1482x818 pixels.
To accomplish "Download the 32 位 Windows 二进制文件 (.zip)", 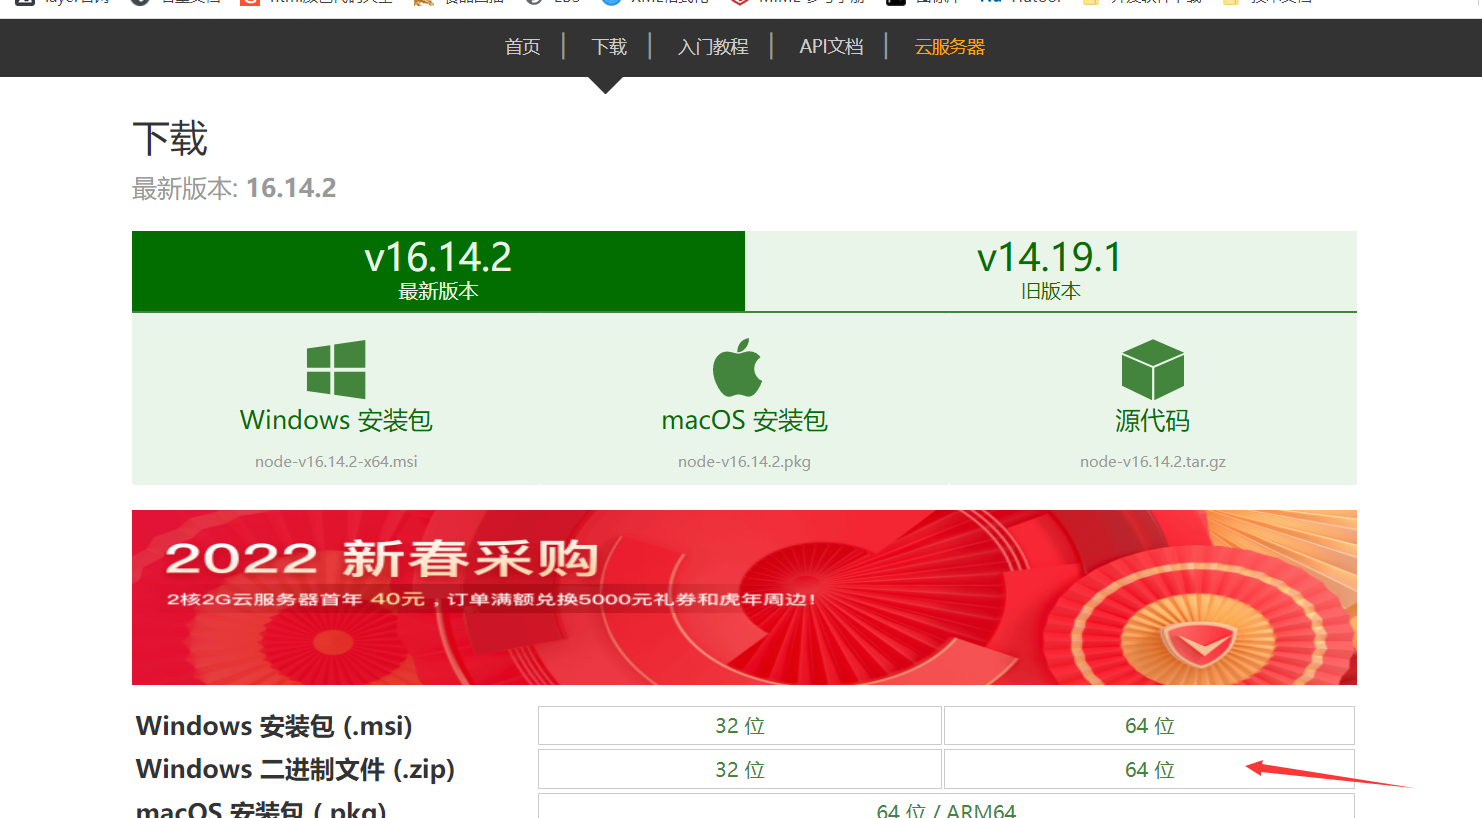I will (740, 769).
